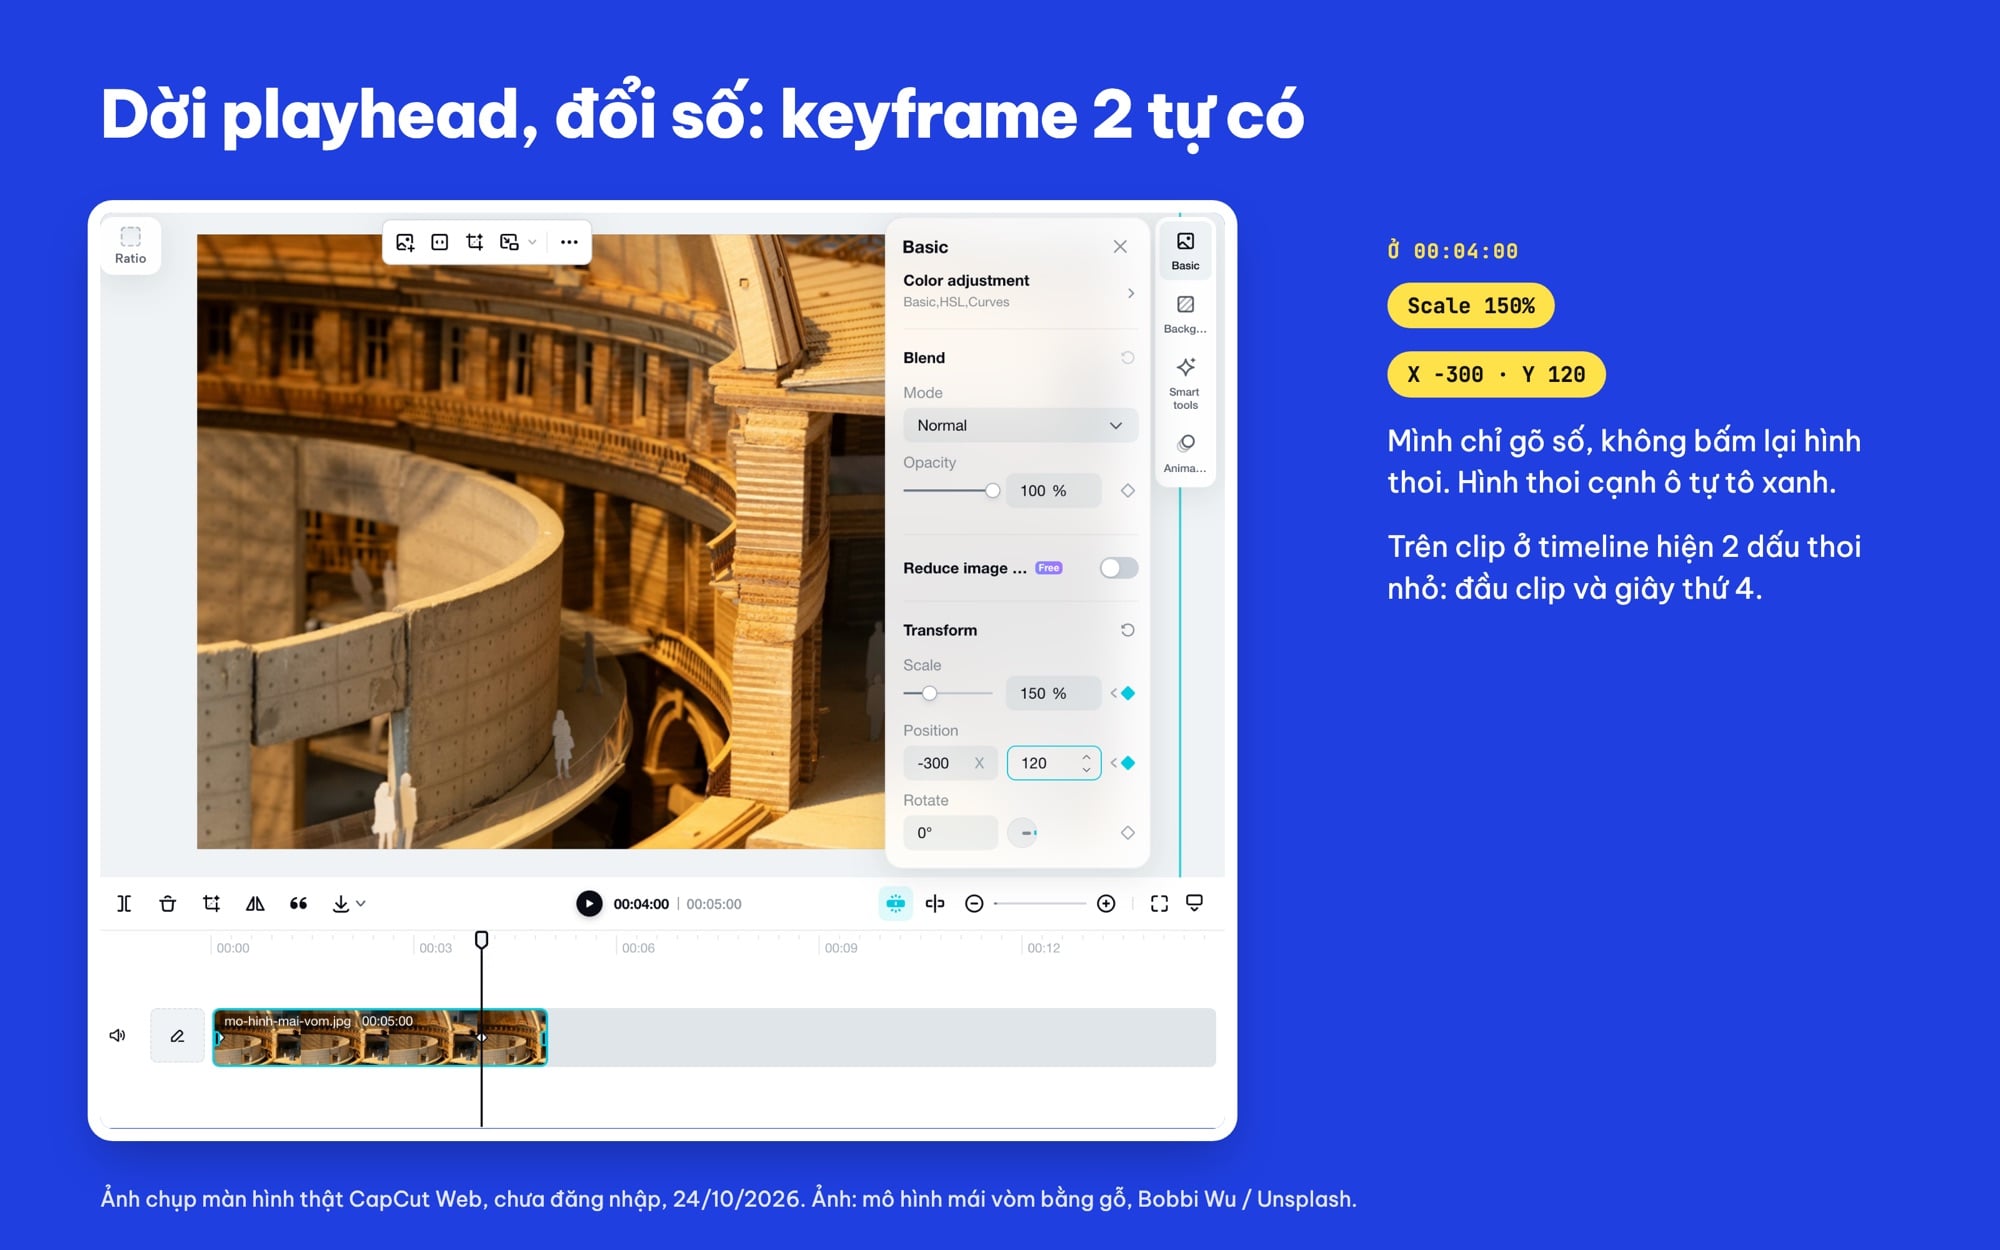
Task: Click the pencil cover edit button
Action: 177,1036
